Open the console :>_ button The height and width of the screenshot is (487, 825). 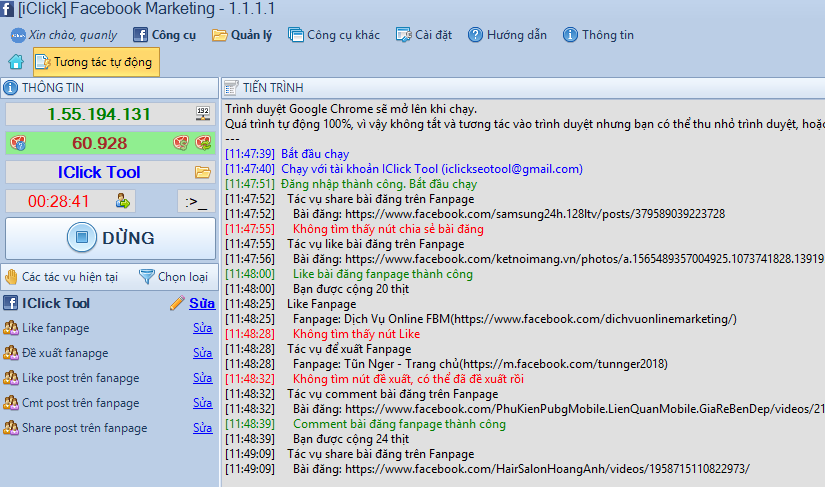pyautogui.click(x=196, y=201)
